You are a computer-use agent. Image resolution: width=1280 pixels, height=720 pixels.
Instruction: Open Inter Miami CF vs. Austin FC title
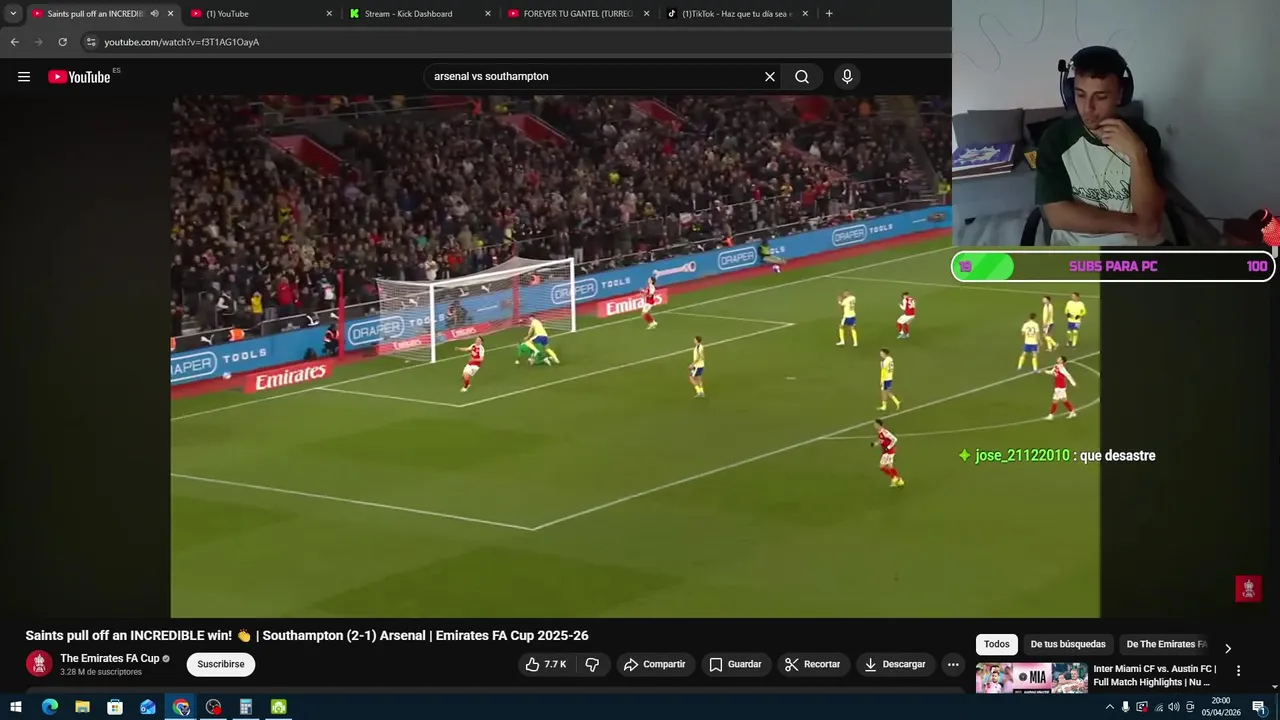(1155, 675)
